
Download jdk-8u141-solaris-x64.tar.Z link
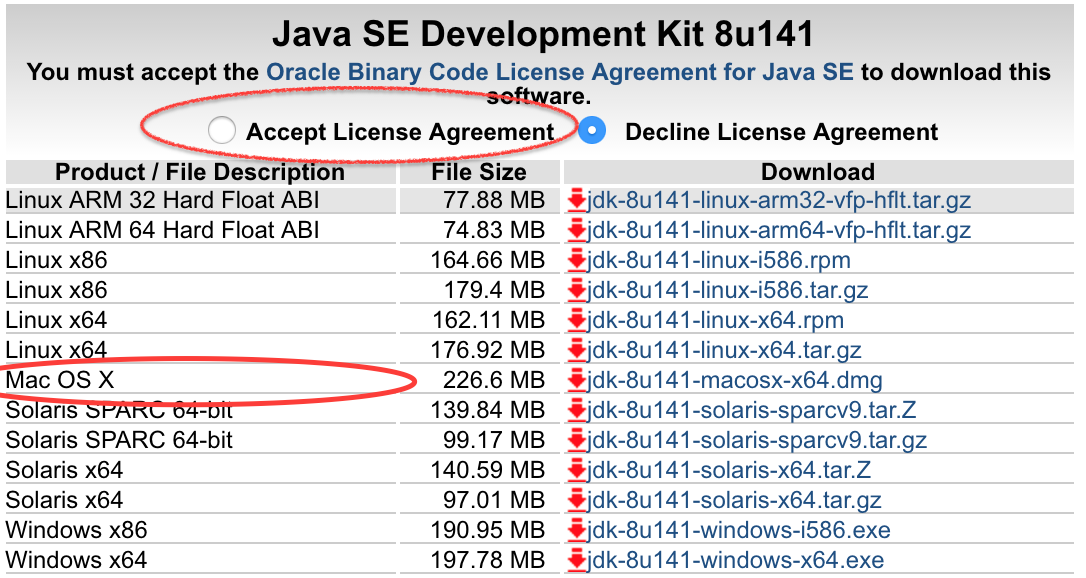tap(729, 470)
